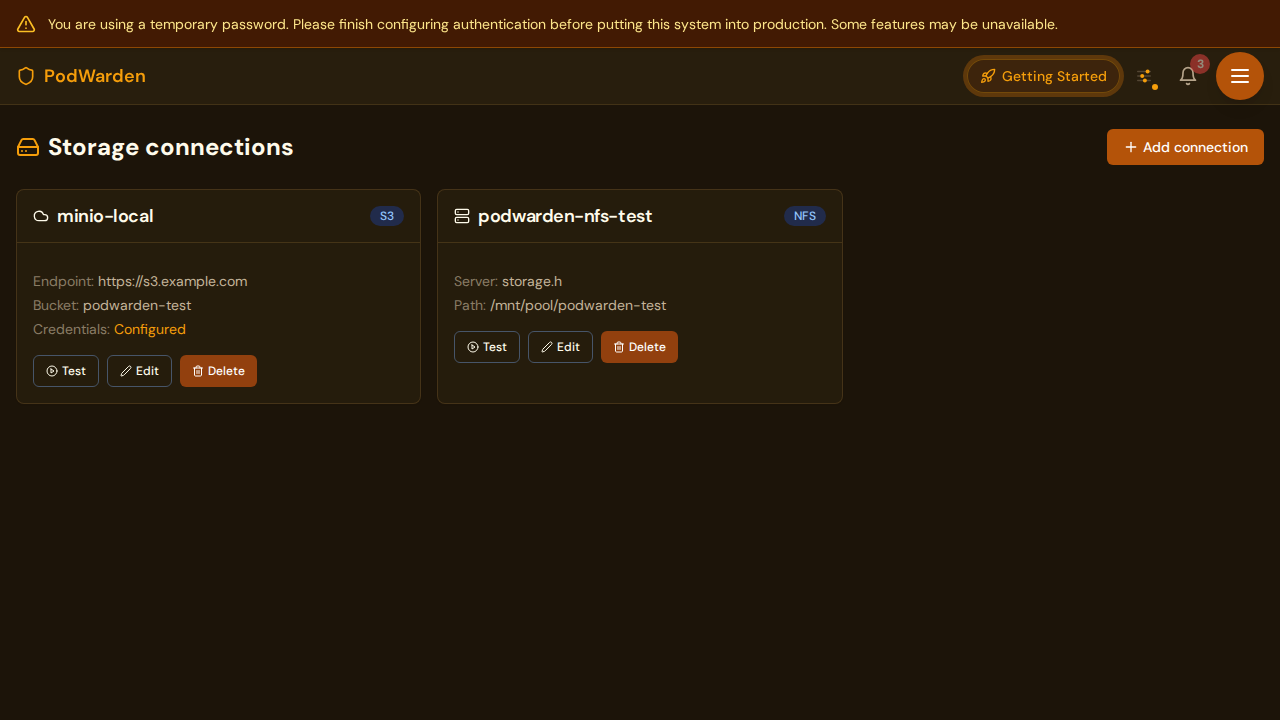
Task: Click the PodWarden brand name link
Action: pyautogui.click(x=95, y=76)
